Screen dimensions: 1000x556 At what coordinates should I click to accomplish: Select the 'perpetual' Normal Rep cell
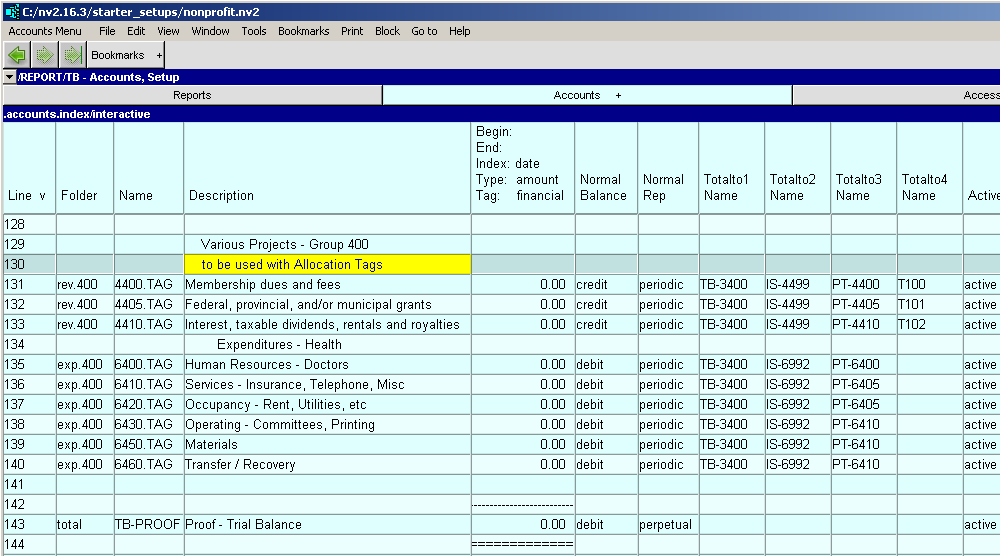click(667, 524)
